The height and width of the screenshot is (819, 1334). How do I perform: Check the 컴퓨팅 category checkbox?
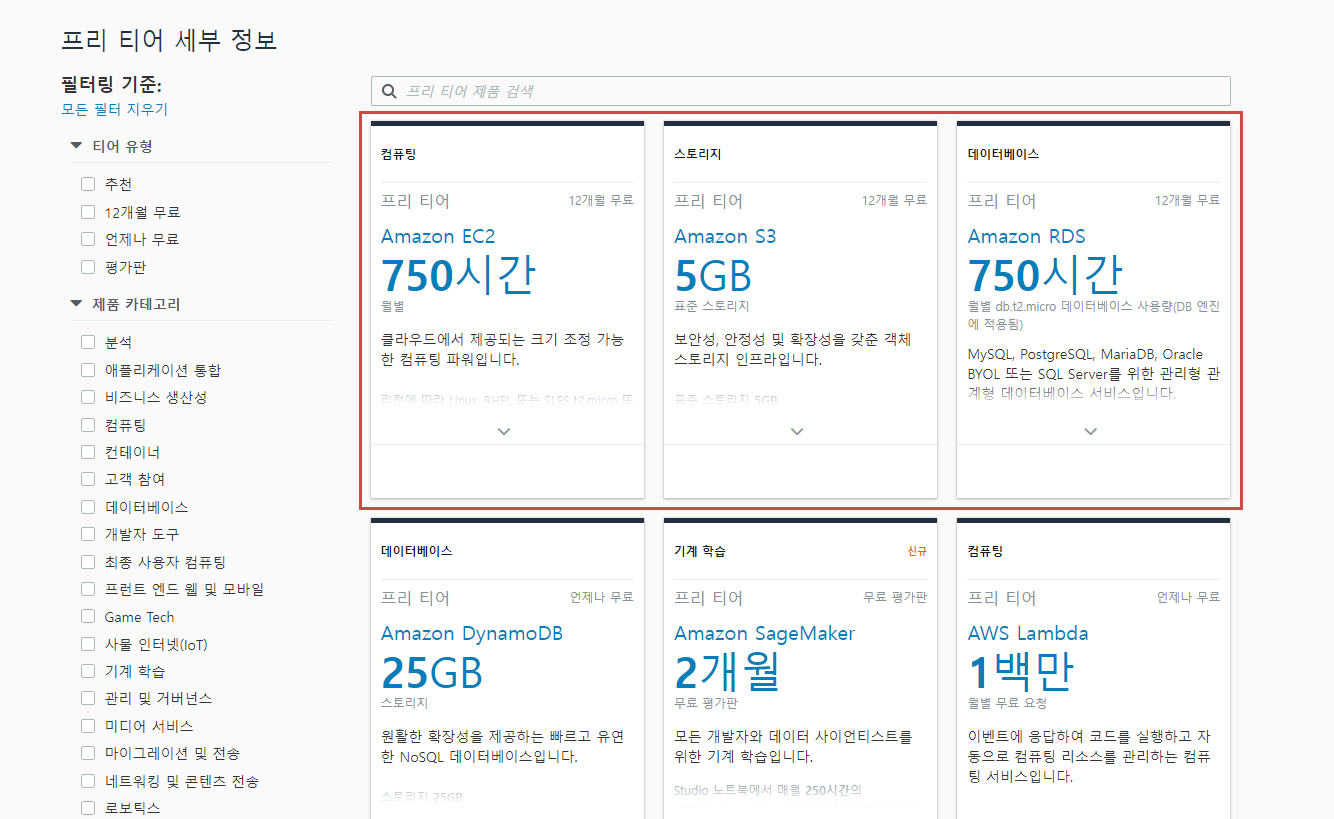pos(88,425)
